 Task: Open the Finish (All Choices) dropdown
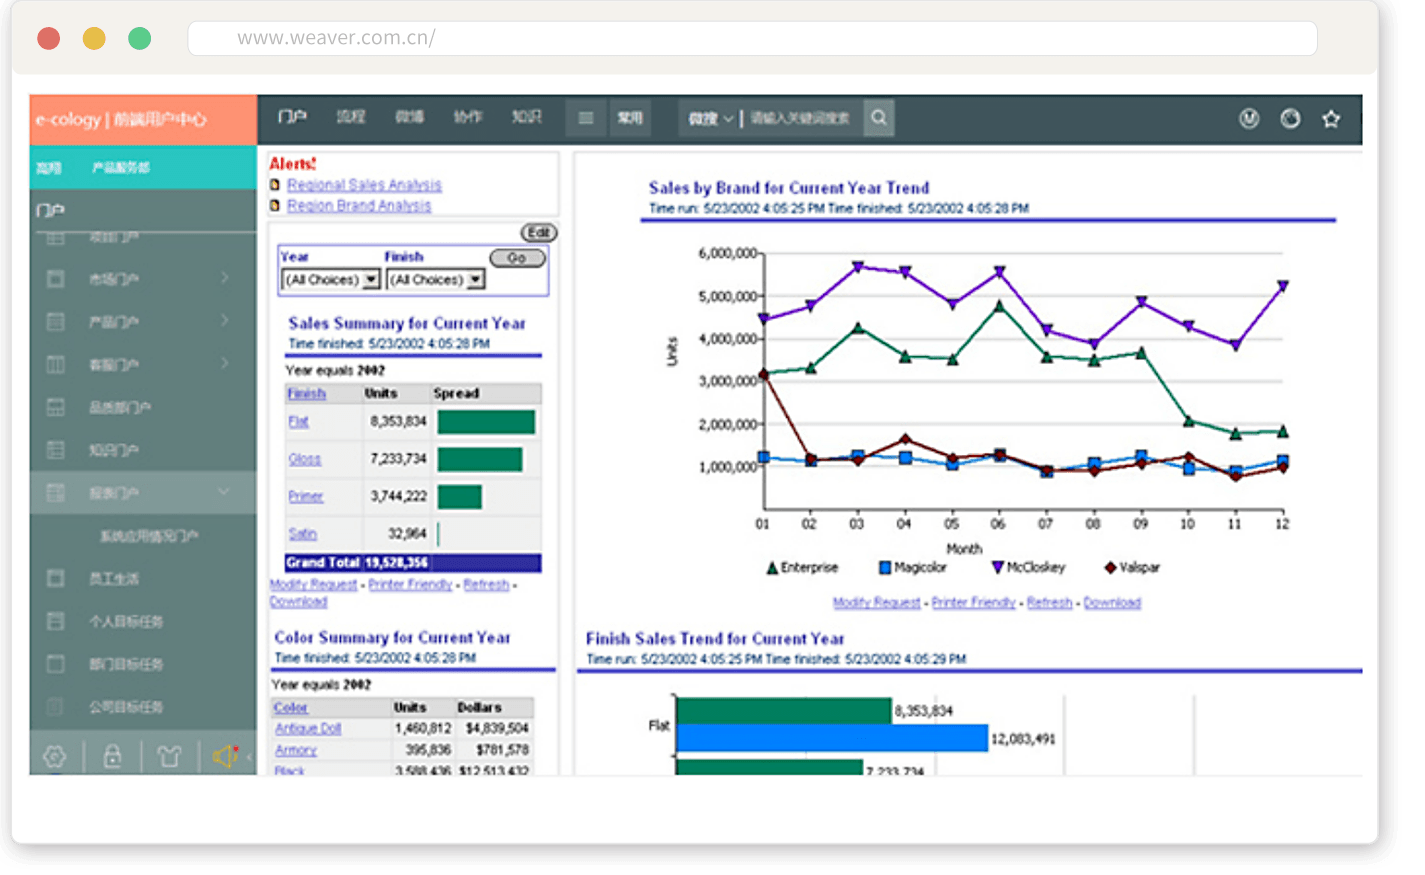pyautogui.click(x=476, y=280)
